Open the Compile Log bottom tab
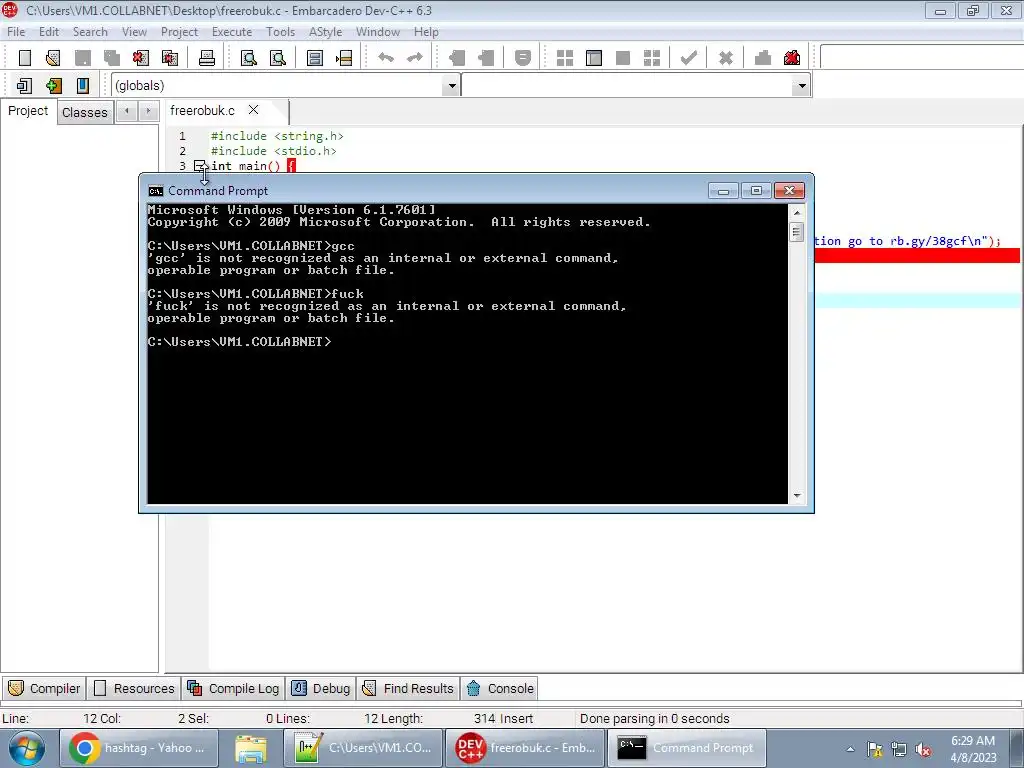Viewport: 1024px width, 768px height. 233,688
